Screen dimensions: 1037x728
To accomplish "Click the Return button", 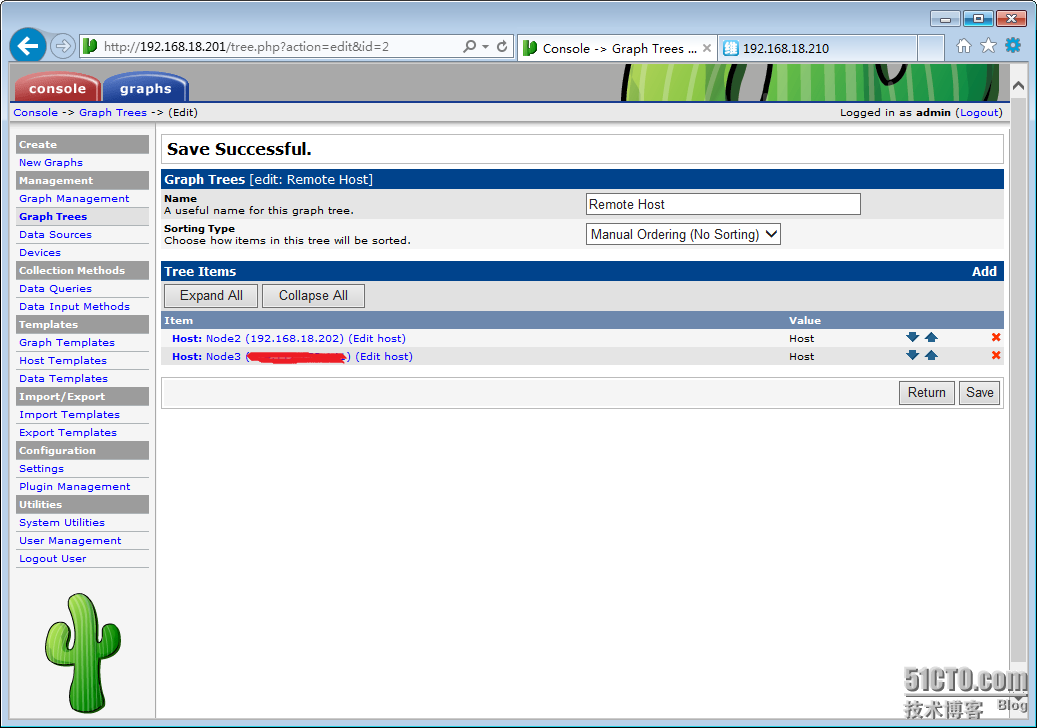I will click(927, 393).
